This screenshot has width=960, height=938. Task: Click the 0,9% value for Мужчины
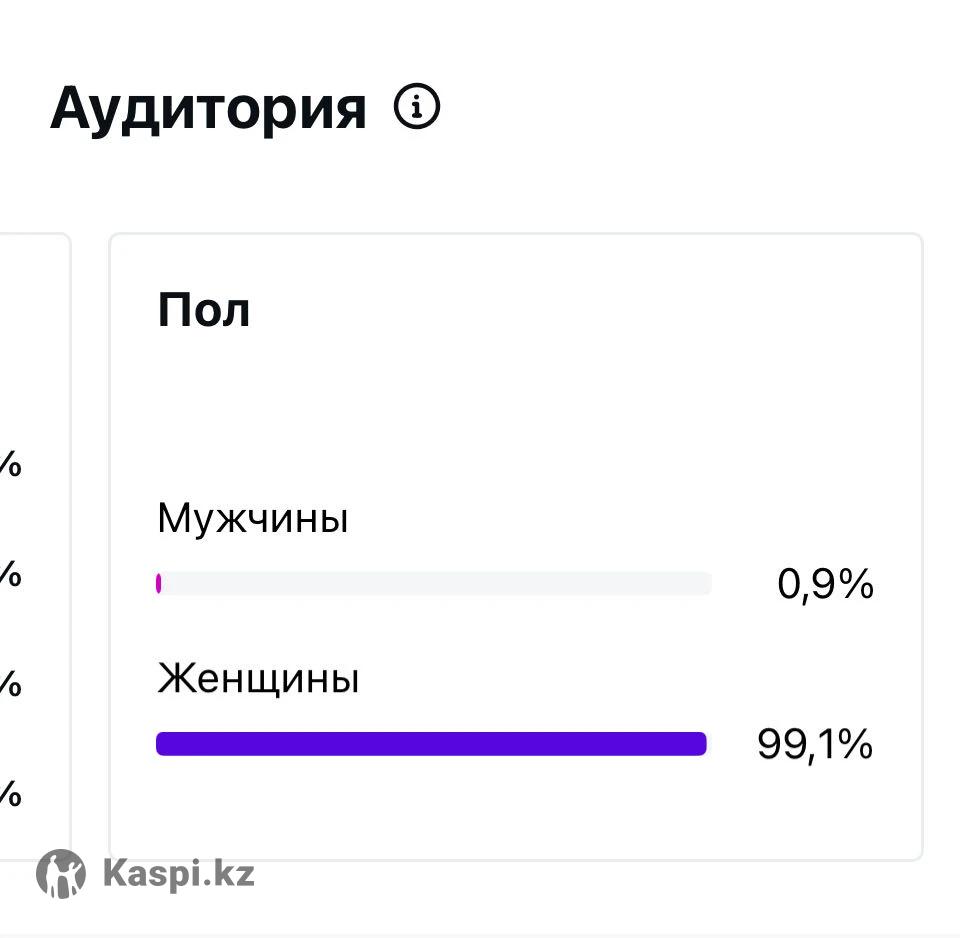pos(825,584)
